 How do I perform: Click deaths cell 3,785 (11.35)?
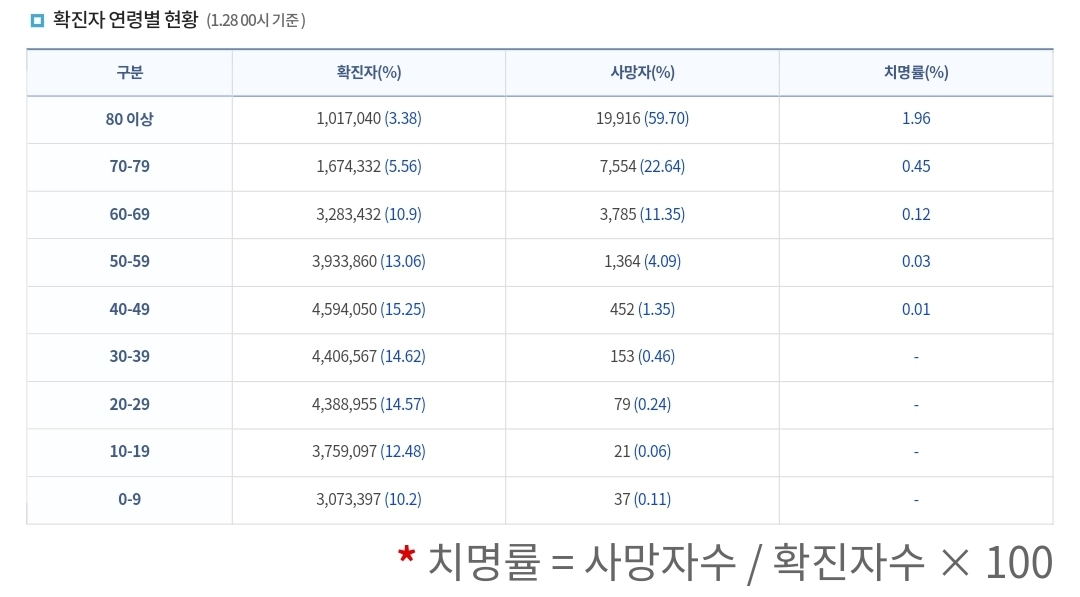coord(642,214)
